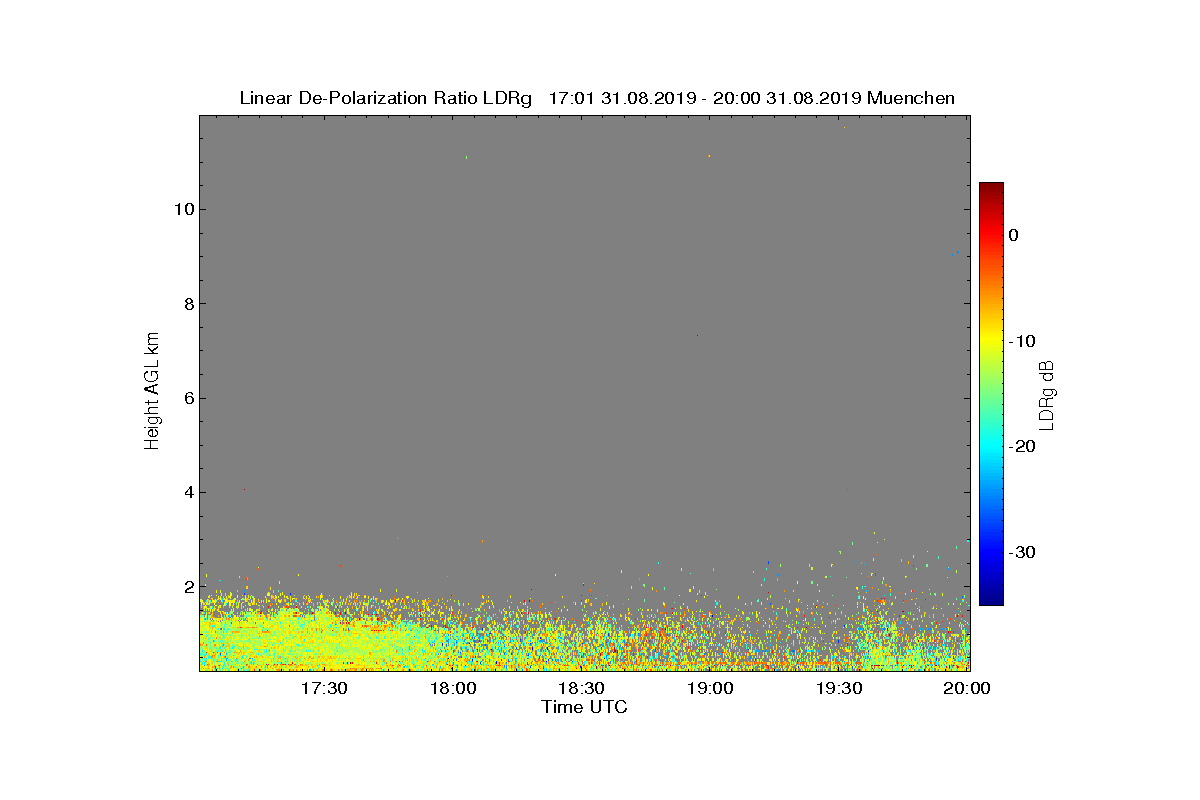1200x800 pixels.
Task: Click the colorbar label '-30'
Action: 1022,552
